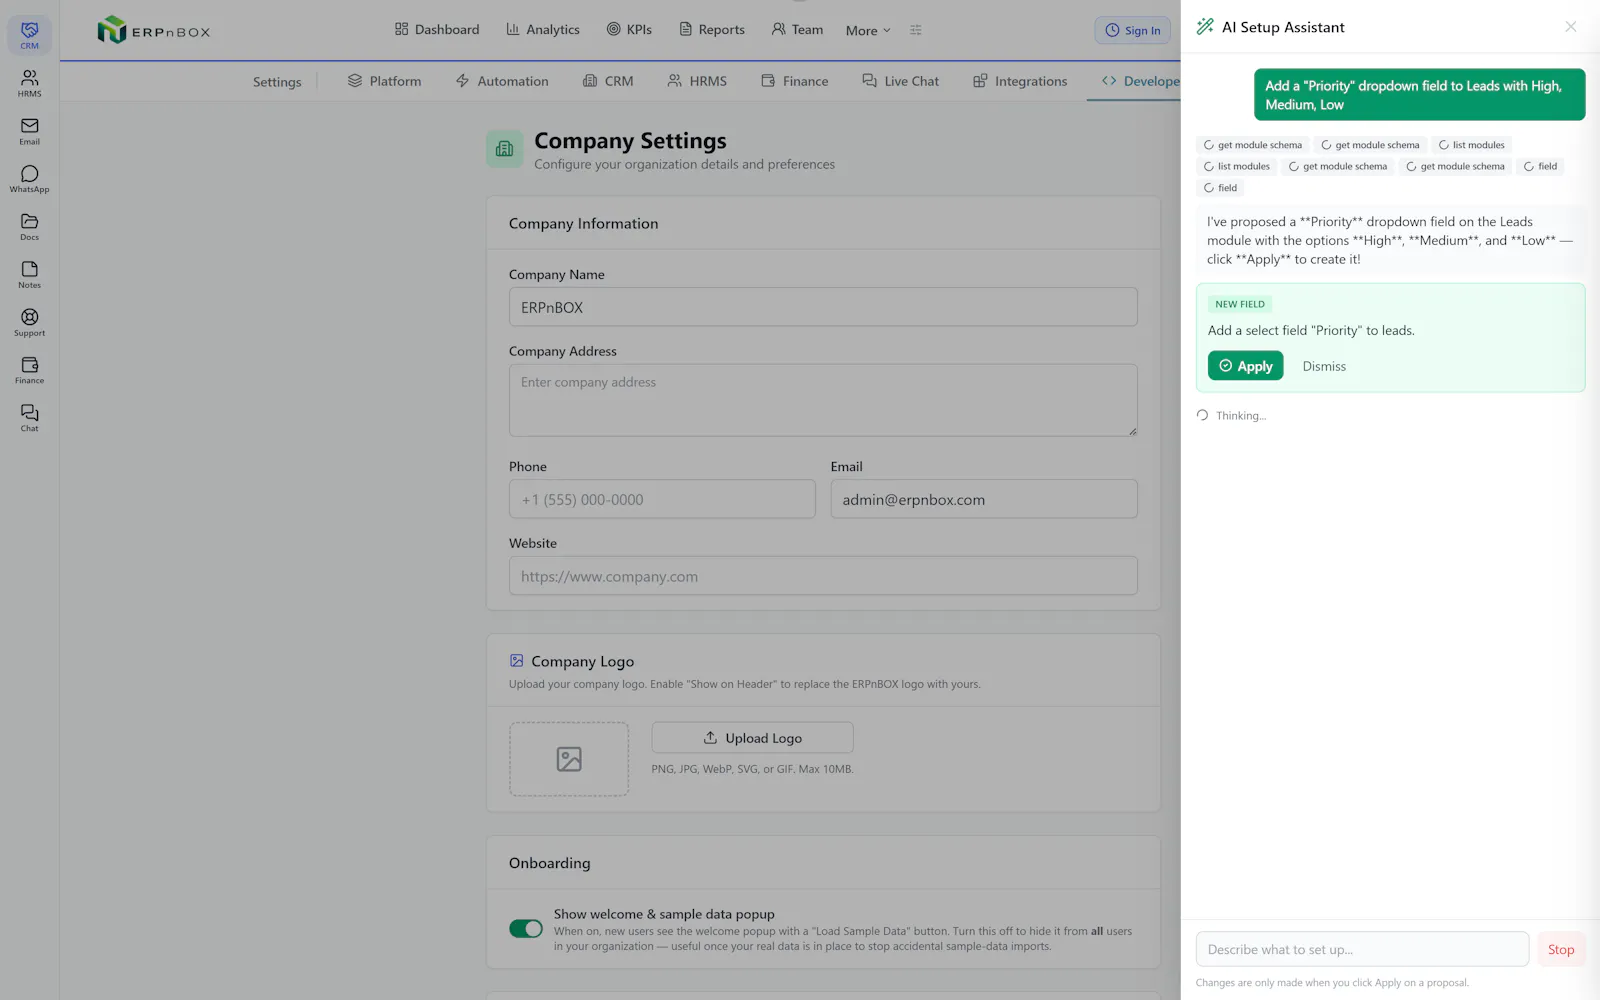
Task: Click the Thinking... status text
Action: point(1240,416)
